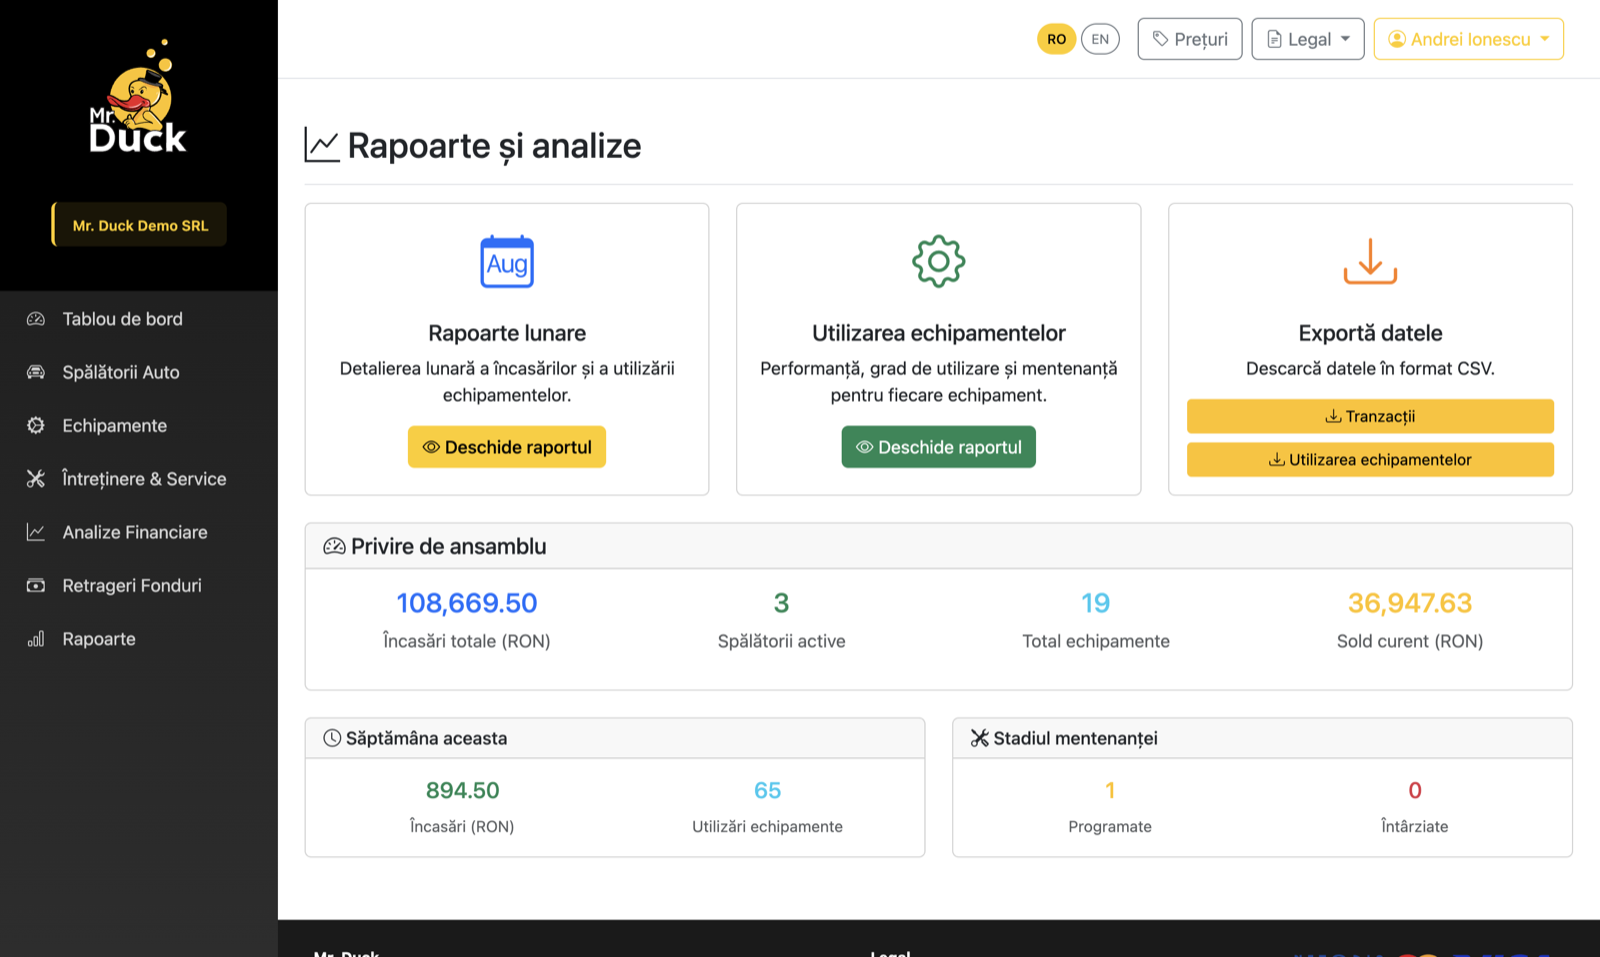
Task: Click the Total echipamente value 19
Action: point(1096,603)
